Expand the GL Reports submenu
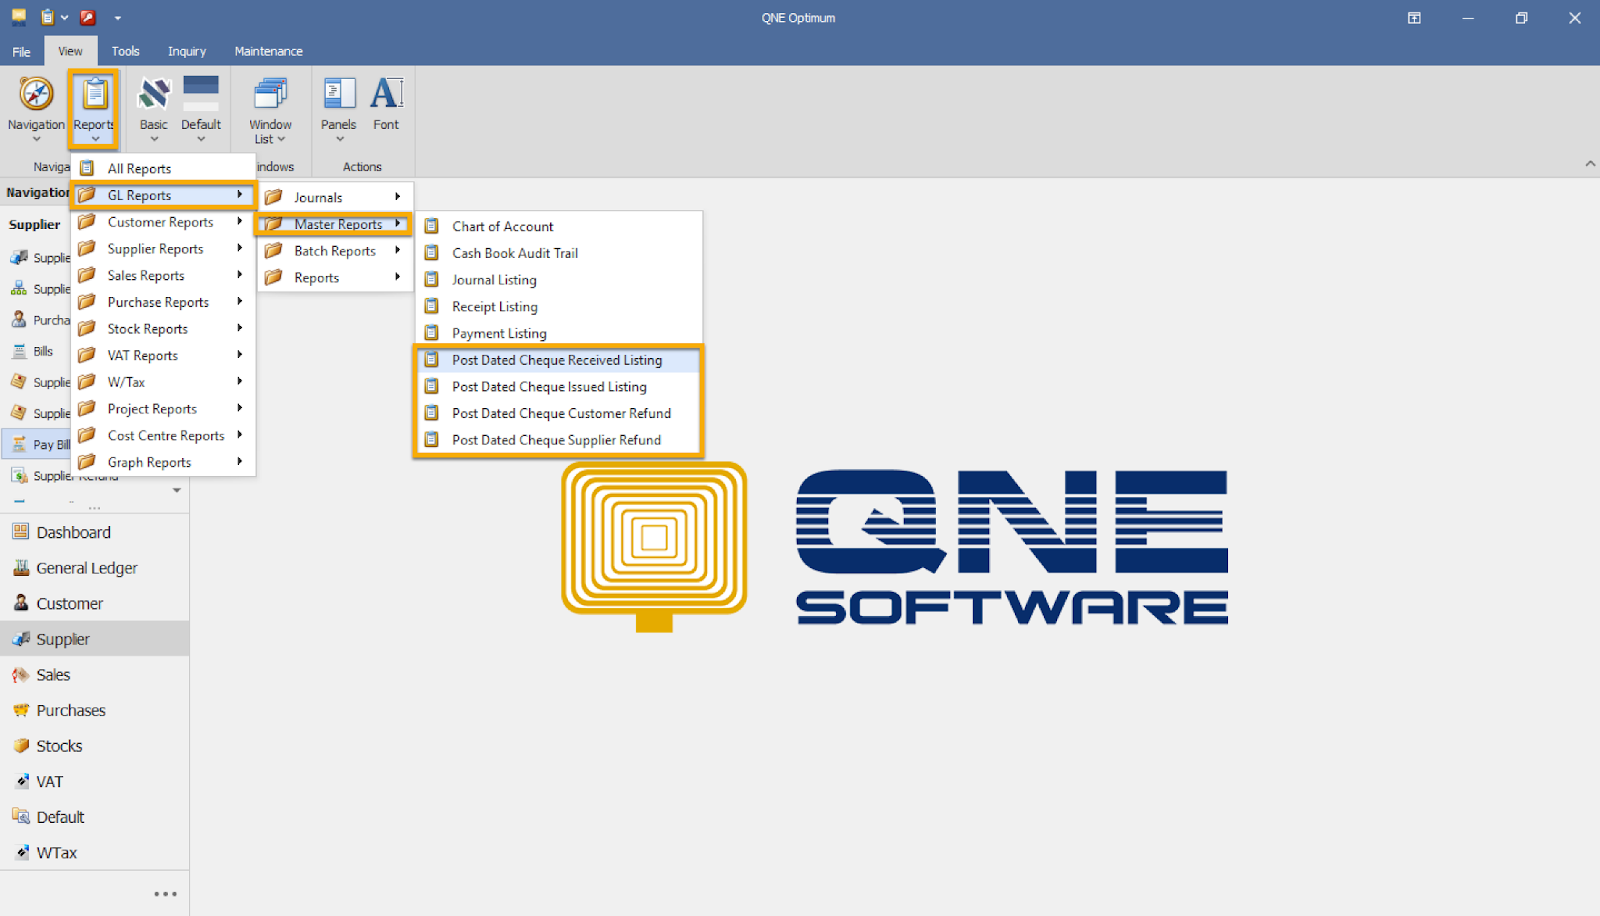The width and height of the screenshot is (1600, 916). pos(164,195)
